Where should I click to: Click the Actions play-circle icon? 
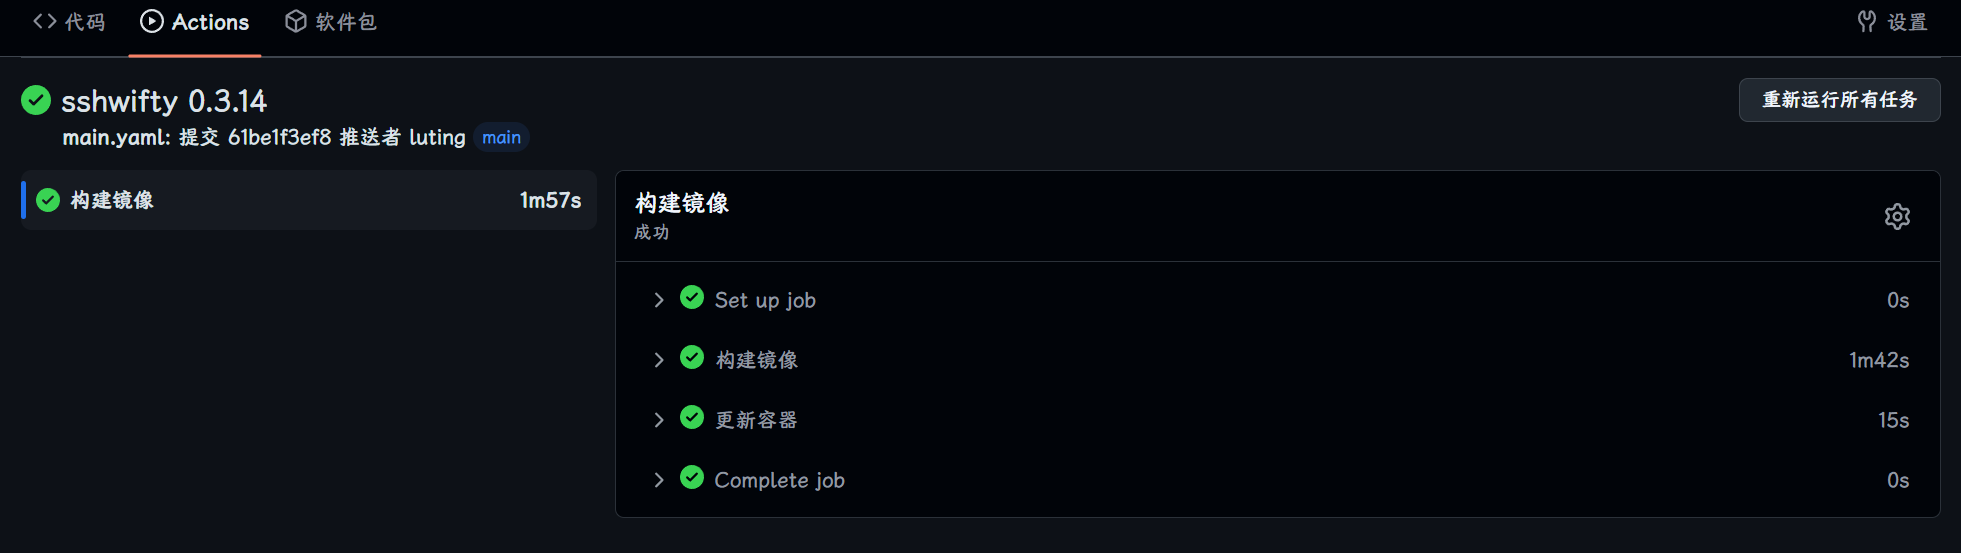[x=152, y=21]
